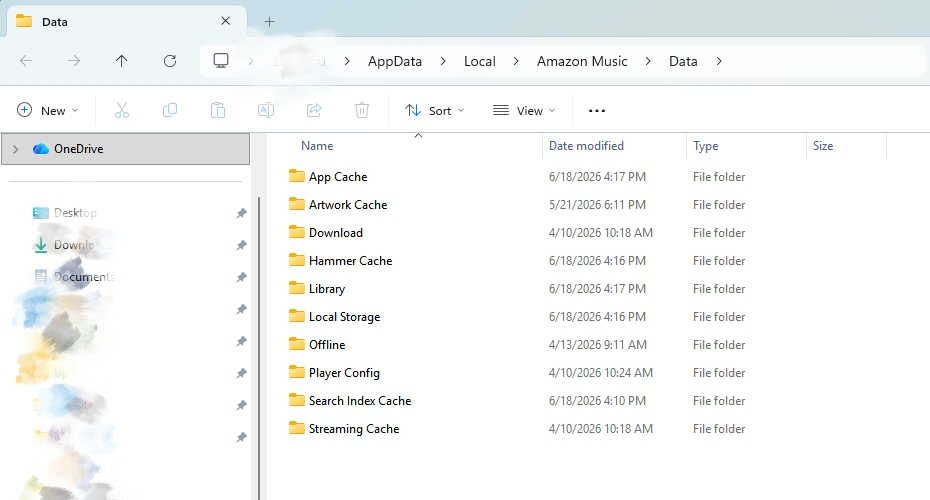Expand chevron after Local in address bar
Screen dimensions: 930x500
516,61
